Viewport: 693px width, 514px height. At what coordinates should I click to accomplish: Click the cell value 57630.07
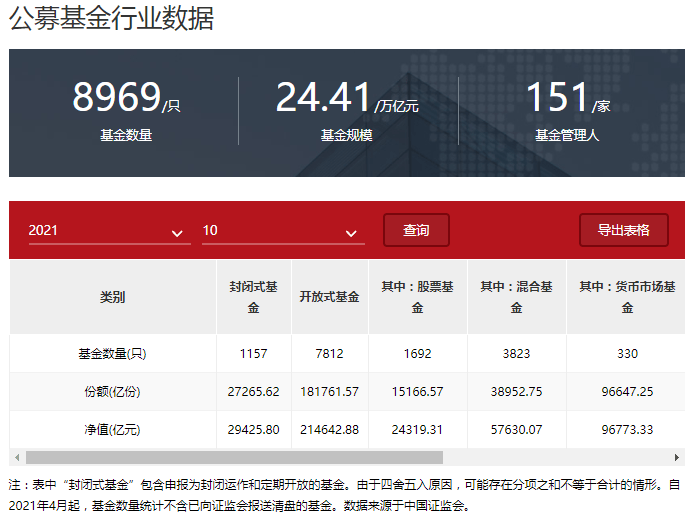click(517, 430)
